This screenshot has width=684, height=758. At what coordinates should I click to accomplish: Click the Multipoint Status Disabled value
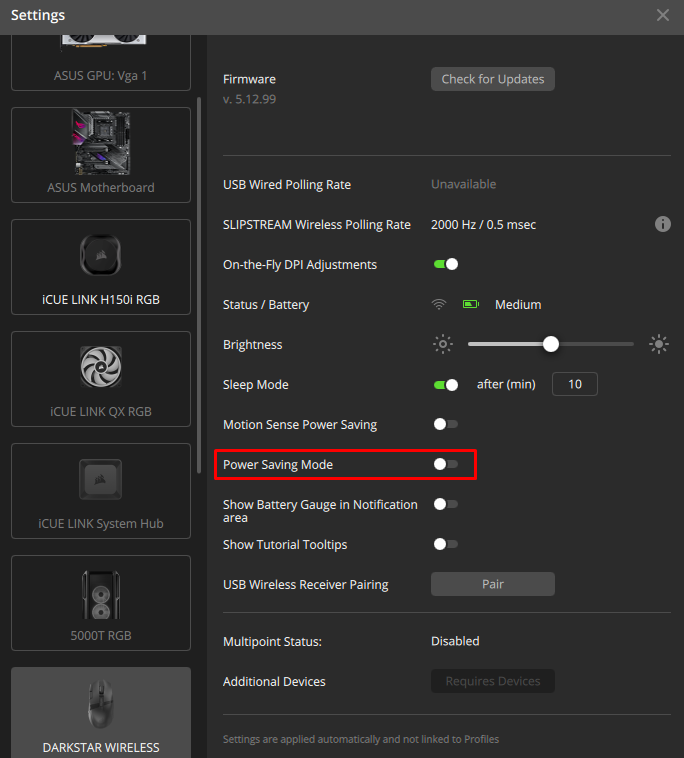click(455, 641)
